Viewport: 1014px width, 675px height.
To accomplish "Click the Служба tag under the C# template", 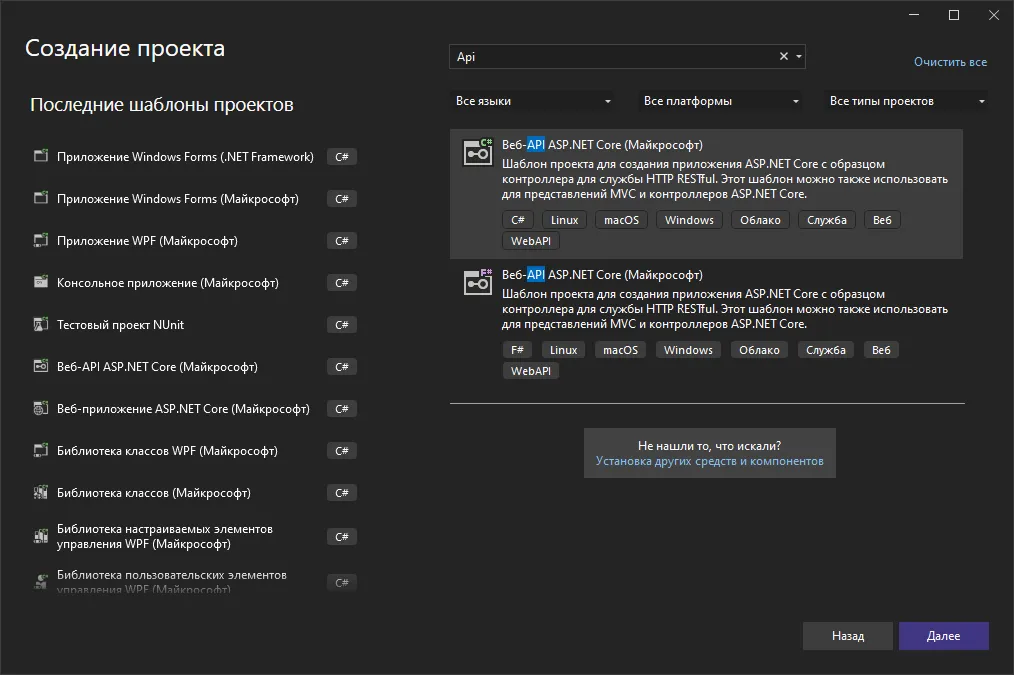I will coord(826,220).
